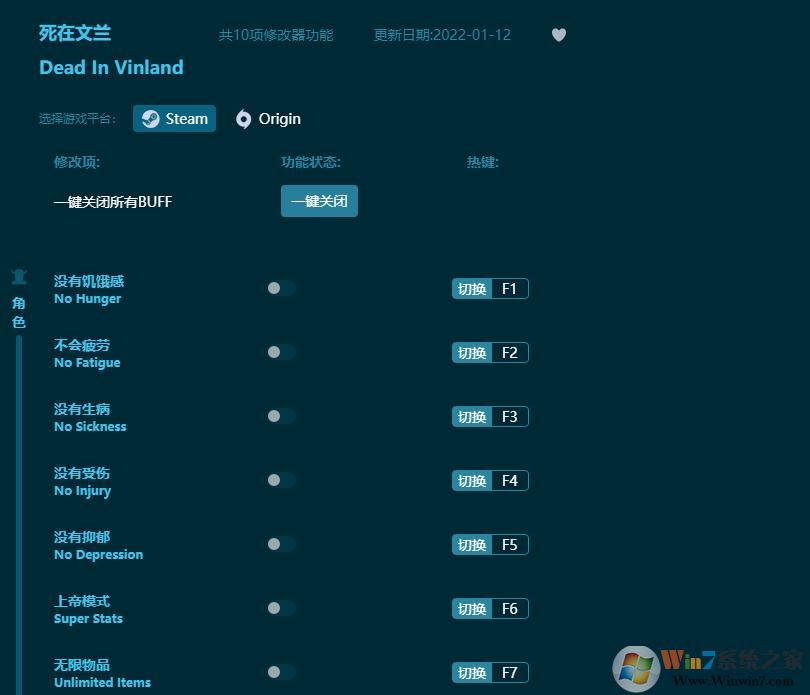Enable the No Fatigue toggle switch

[280, 352]
